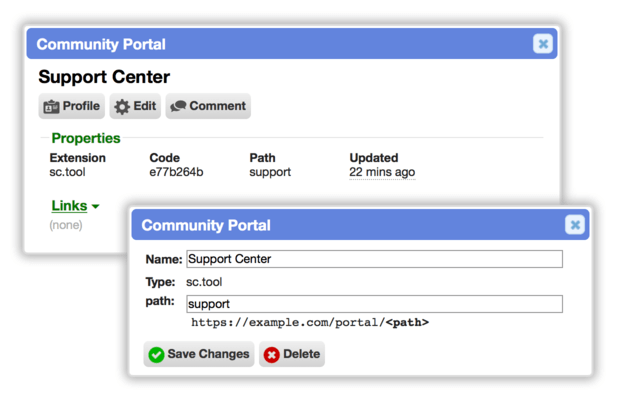
Task: Click the sc.tool Extension value
Action: pyautogui.click(x=67, y=172)
